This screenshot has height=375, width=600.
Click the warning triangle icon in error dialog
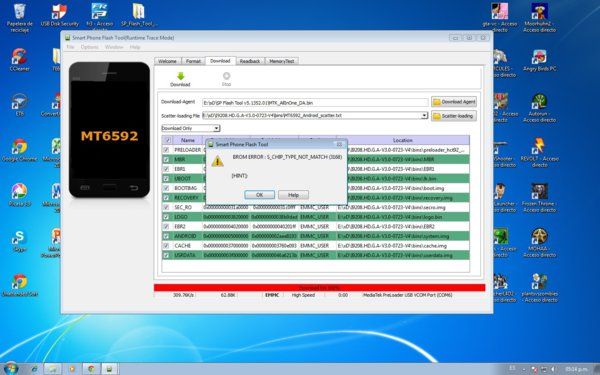pyautogui.click(x=217, y=161)
